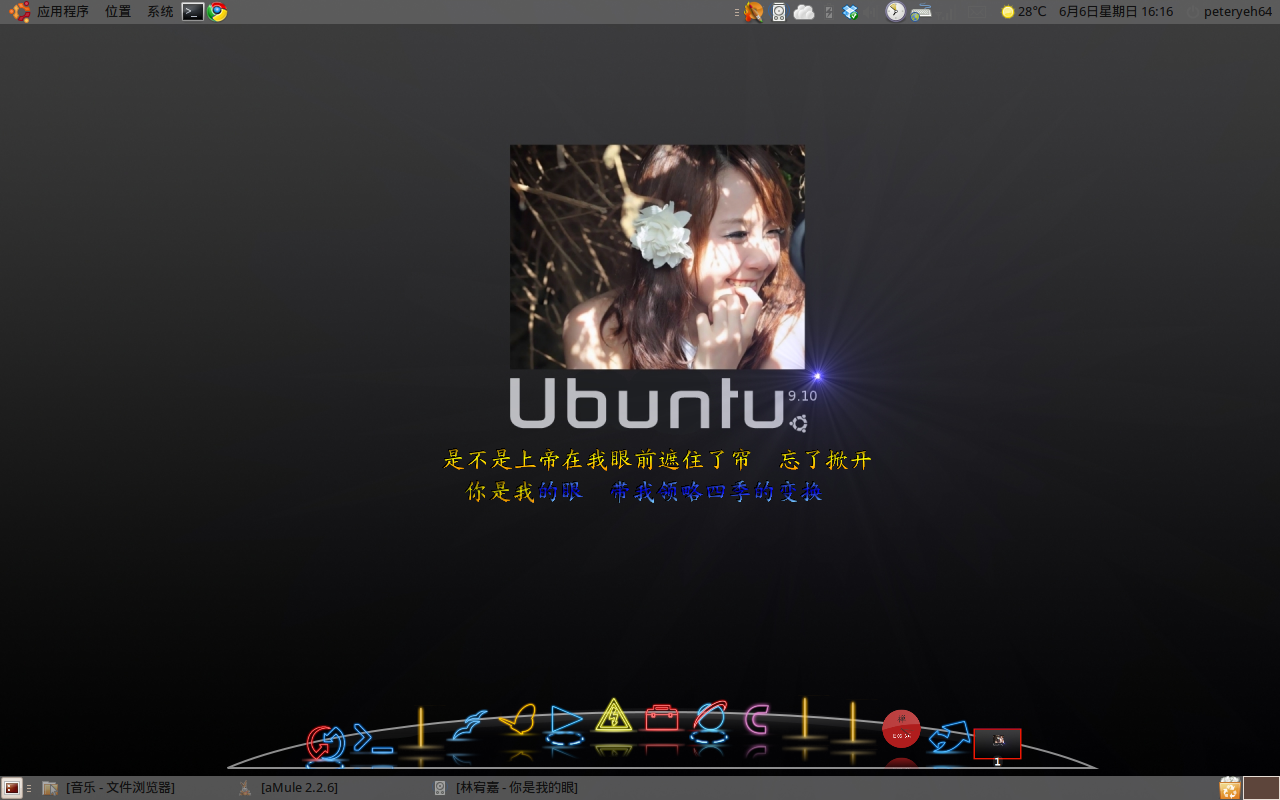Open the yellow lightning warning triangle dock icon
Screen dimensions: 1280x800
tap(614, 715)
